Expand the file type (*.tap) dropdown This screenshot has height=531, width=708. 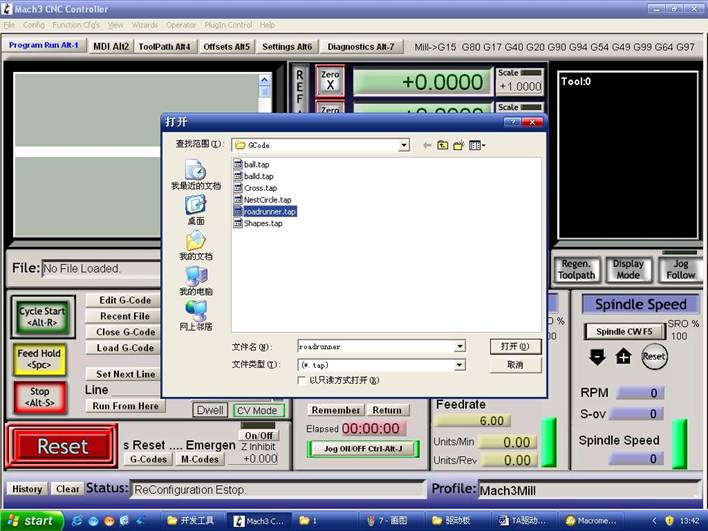click(x=460, y=365)
